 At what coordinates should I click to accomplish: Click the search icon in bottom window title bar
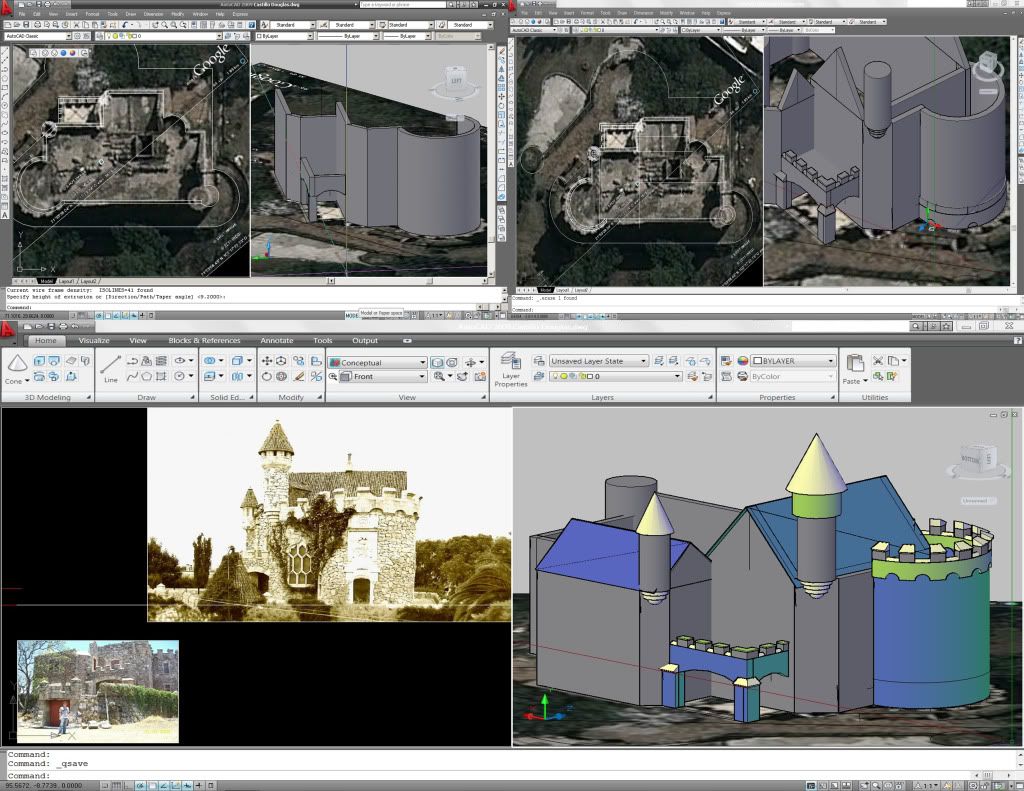pos(918,326)
